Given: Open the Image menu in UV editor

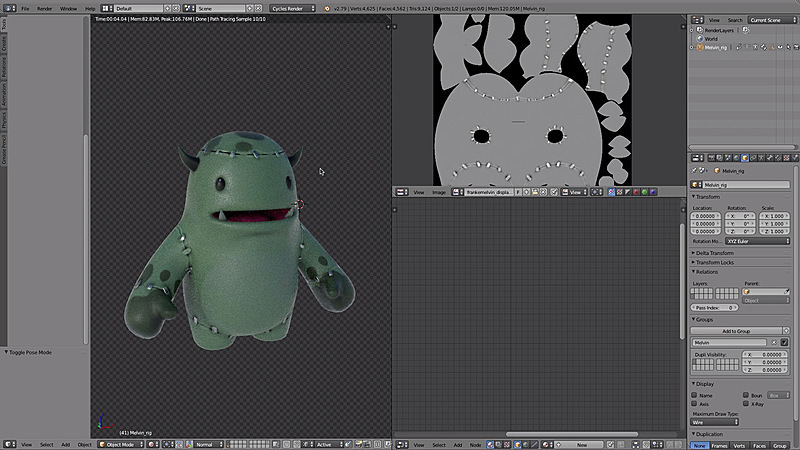Looking at the screenshot, I should pos(439,192).
